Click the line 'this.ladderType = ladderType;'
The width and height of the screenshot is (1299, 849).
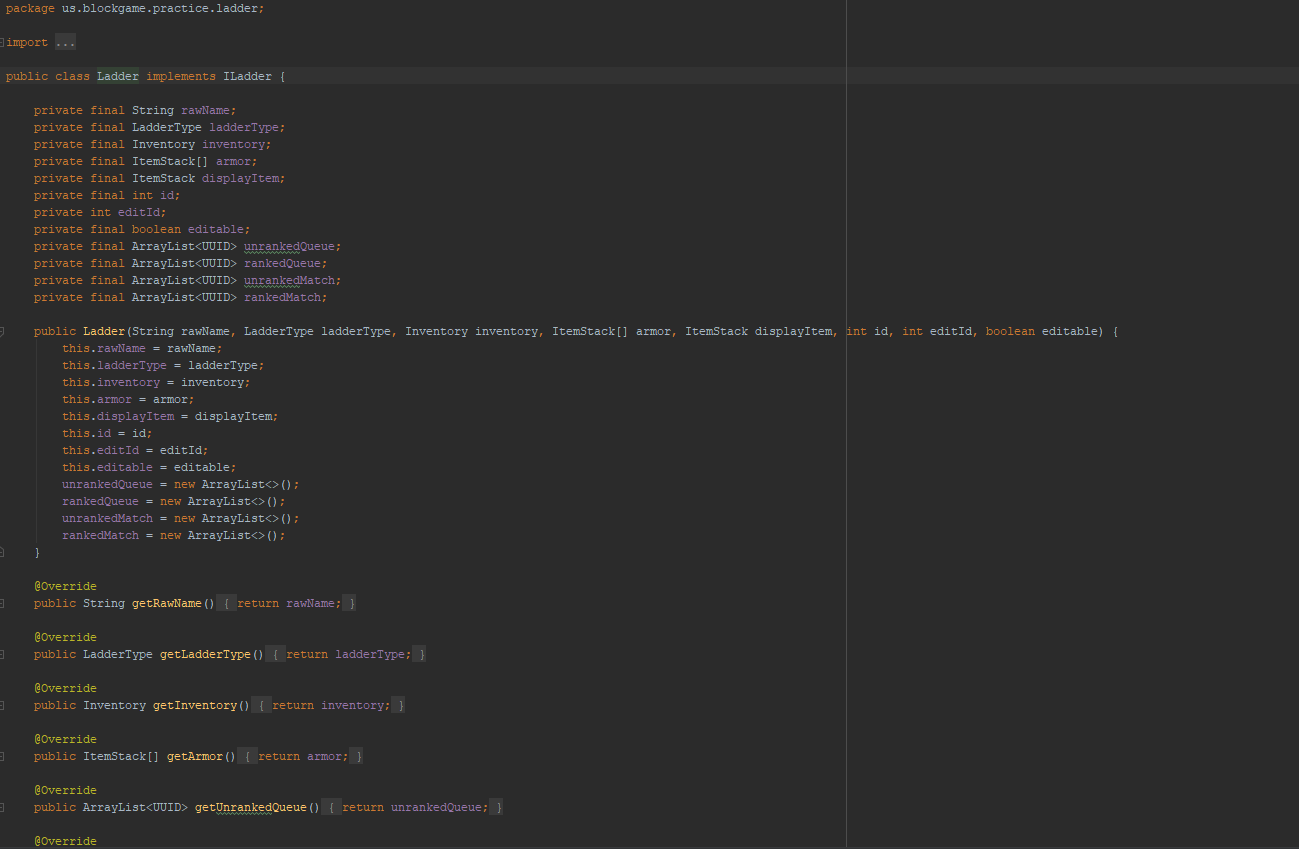[163, 365]
